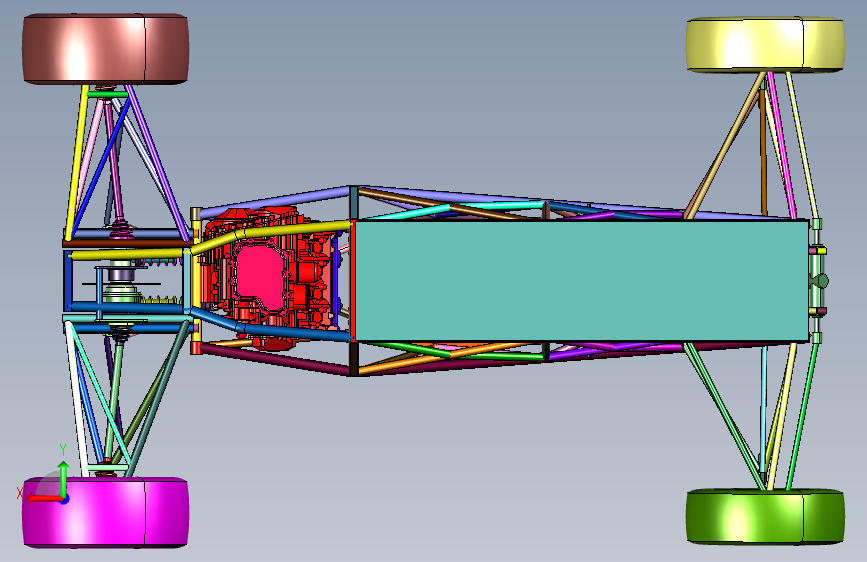Viewport: 867px width, 562px height.
Task: Select the pale yellow wheel
Action: pos(765,44)
